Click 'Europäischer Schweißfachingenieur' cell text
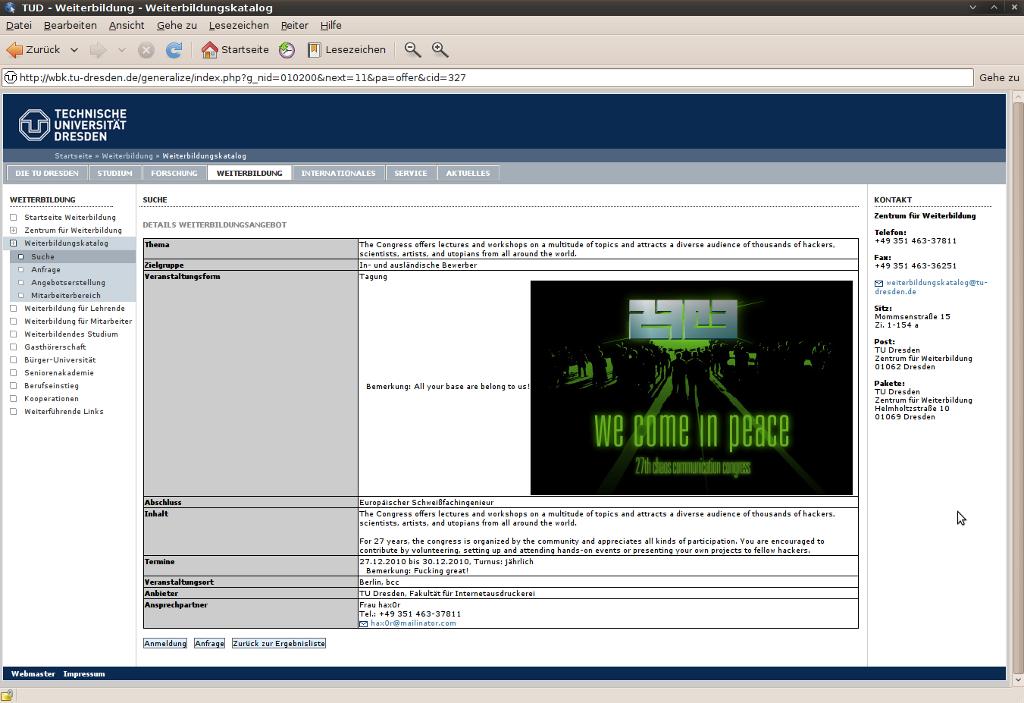1024x703 pixels. 426,502
